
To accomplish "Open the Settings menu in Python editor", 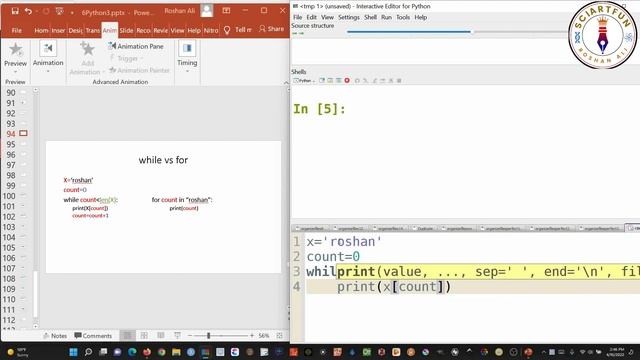I will (x=349, y=17).
